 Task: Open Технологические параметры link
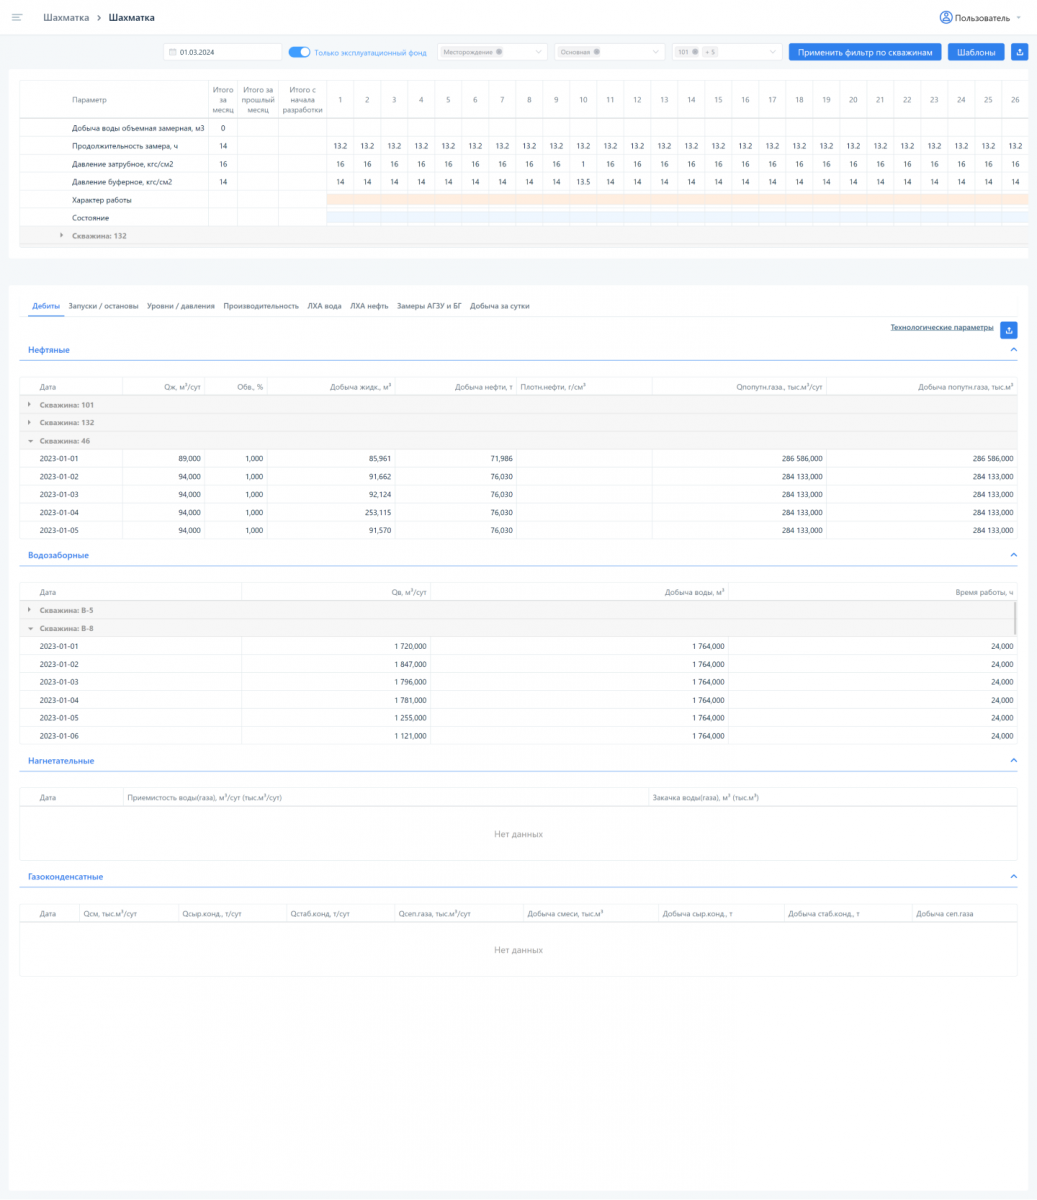[941, 327]
